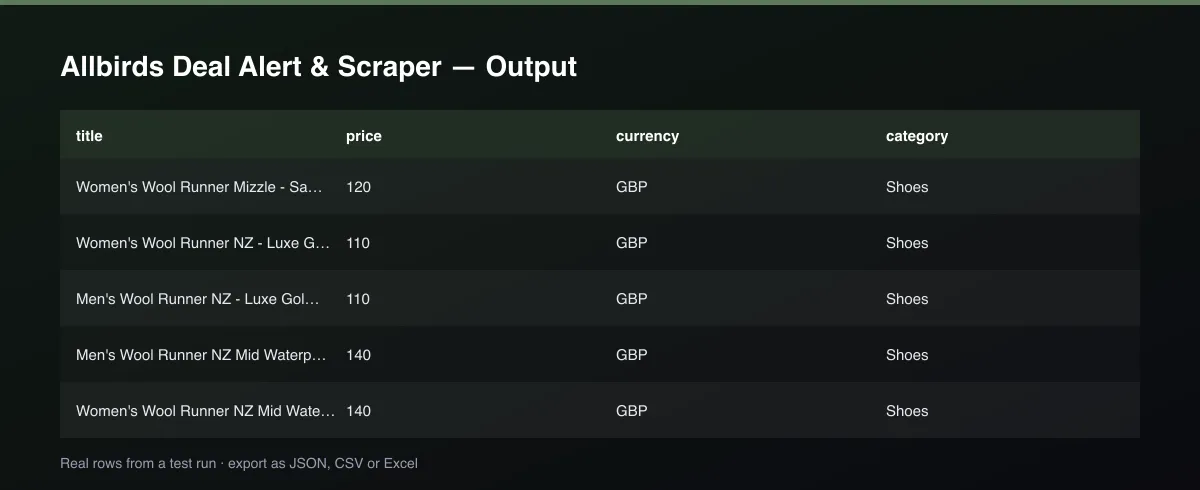Click the price column header
1200x490 pixels.
pos(364,136)
